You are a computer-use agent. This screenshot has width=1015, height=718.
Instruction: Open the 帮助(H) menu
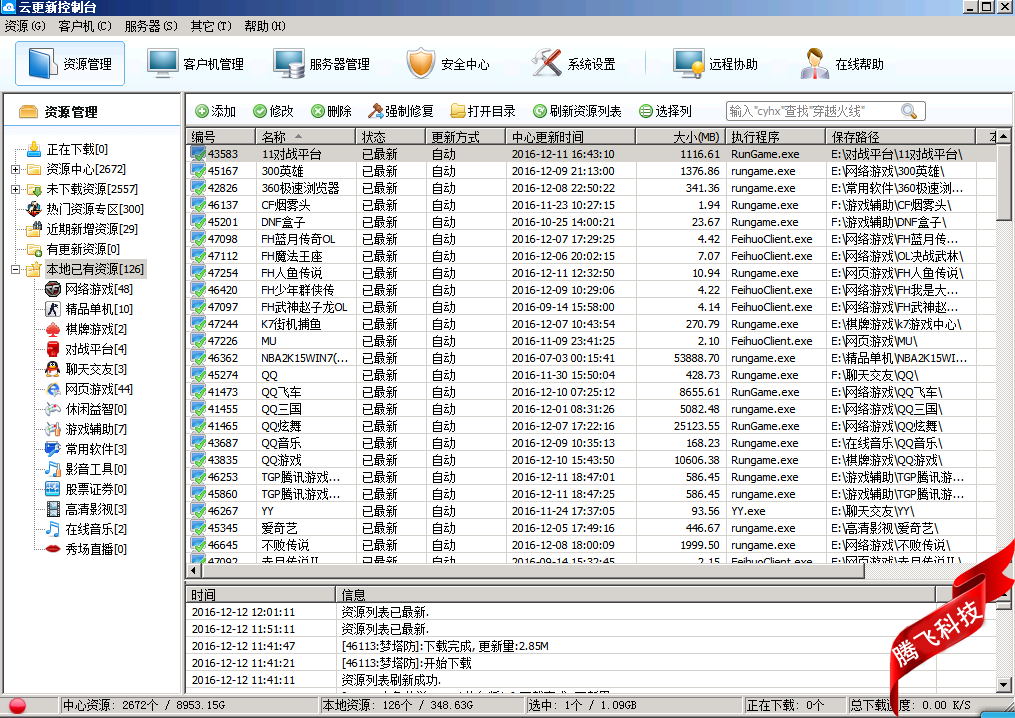click(265, 26)
